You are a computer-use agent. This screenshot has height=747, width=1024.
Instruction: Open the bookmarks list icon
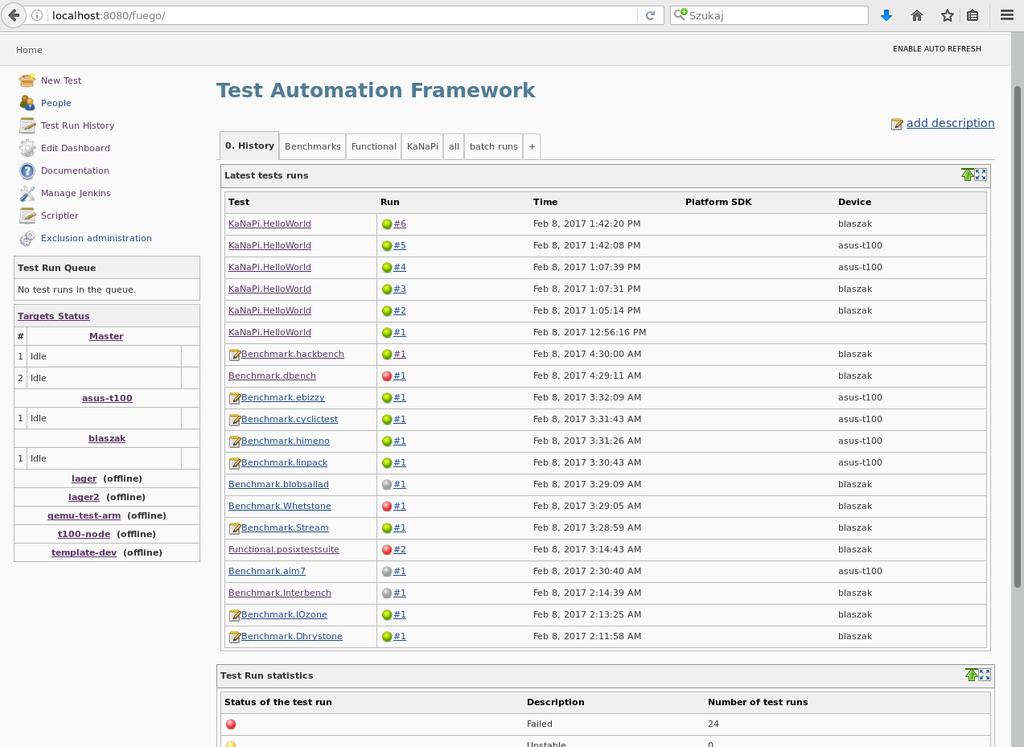click(972, 15)
